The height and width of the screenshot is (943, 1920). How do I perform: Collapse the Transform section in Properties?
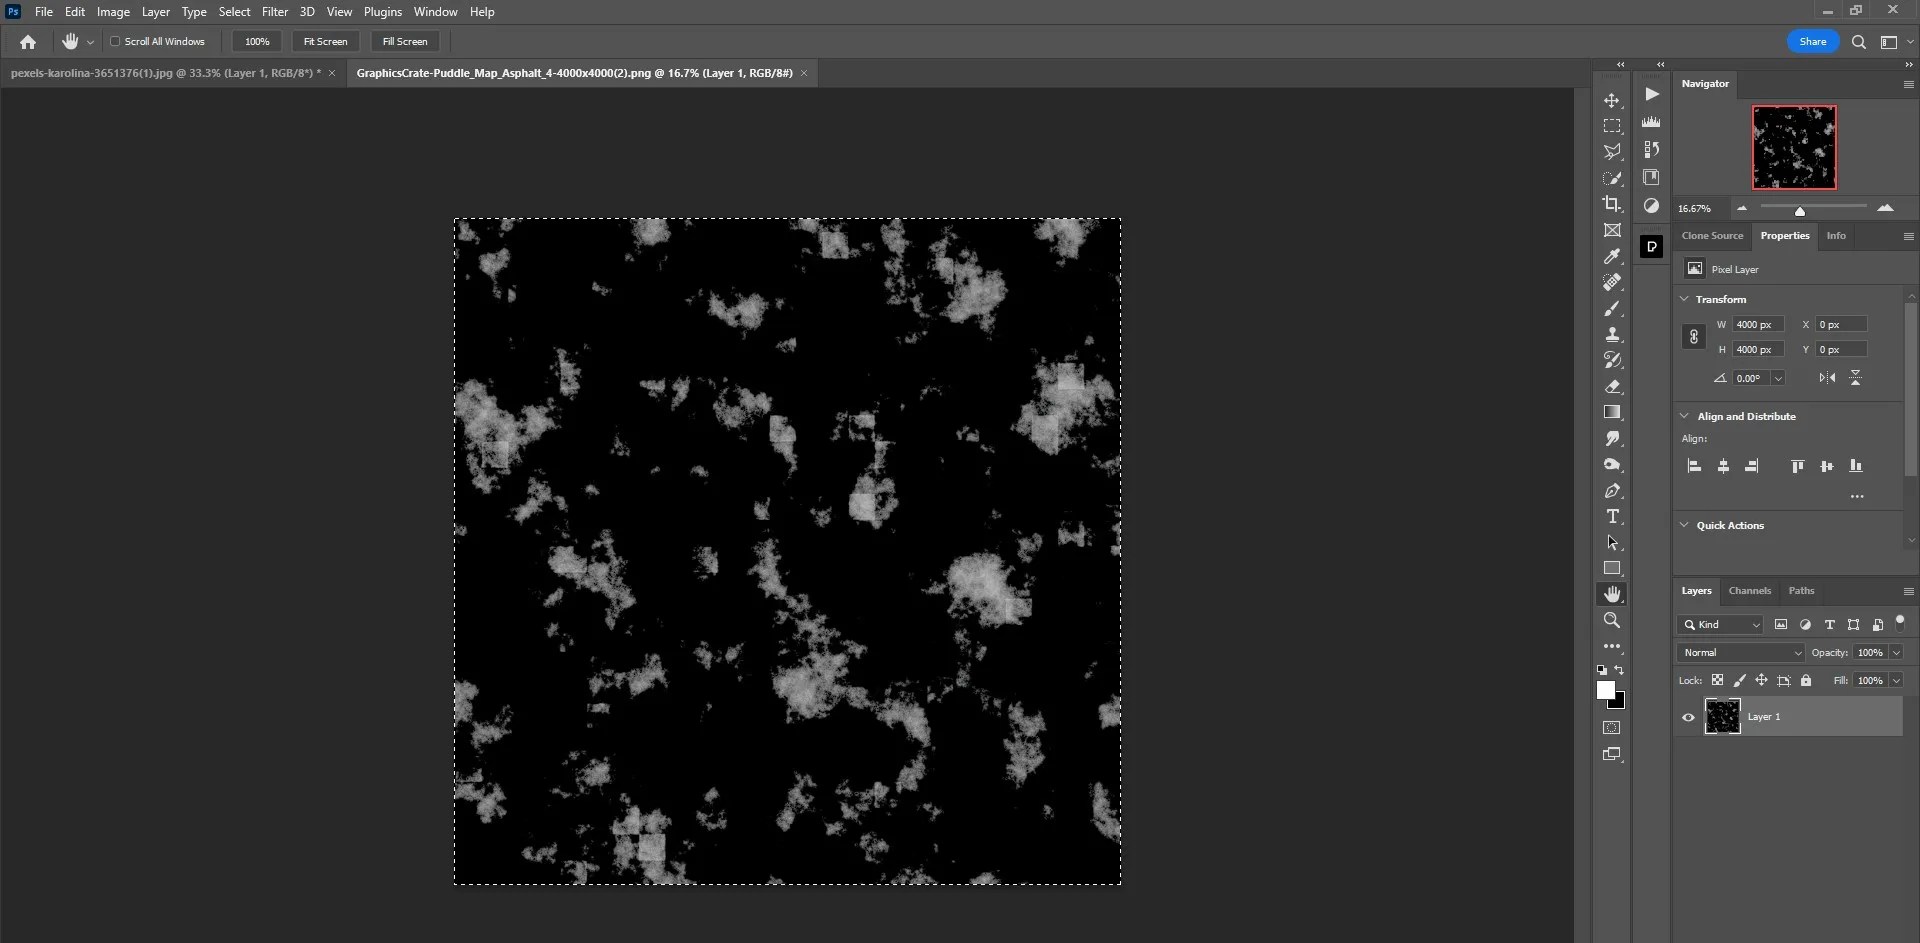(x=1686, y=299)
